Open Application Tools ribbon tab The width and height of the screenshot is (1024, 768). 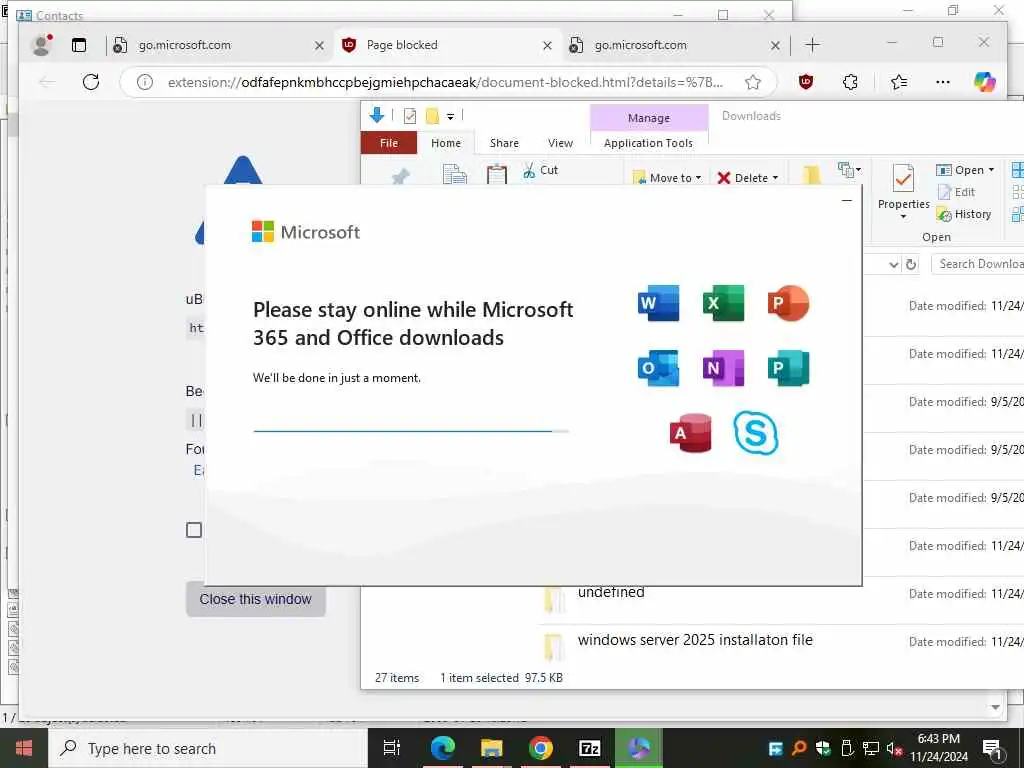tap(648, 143)
